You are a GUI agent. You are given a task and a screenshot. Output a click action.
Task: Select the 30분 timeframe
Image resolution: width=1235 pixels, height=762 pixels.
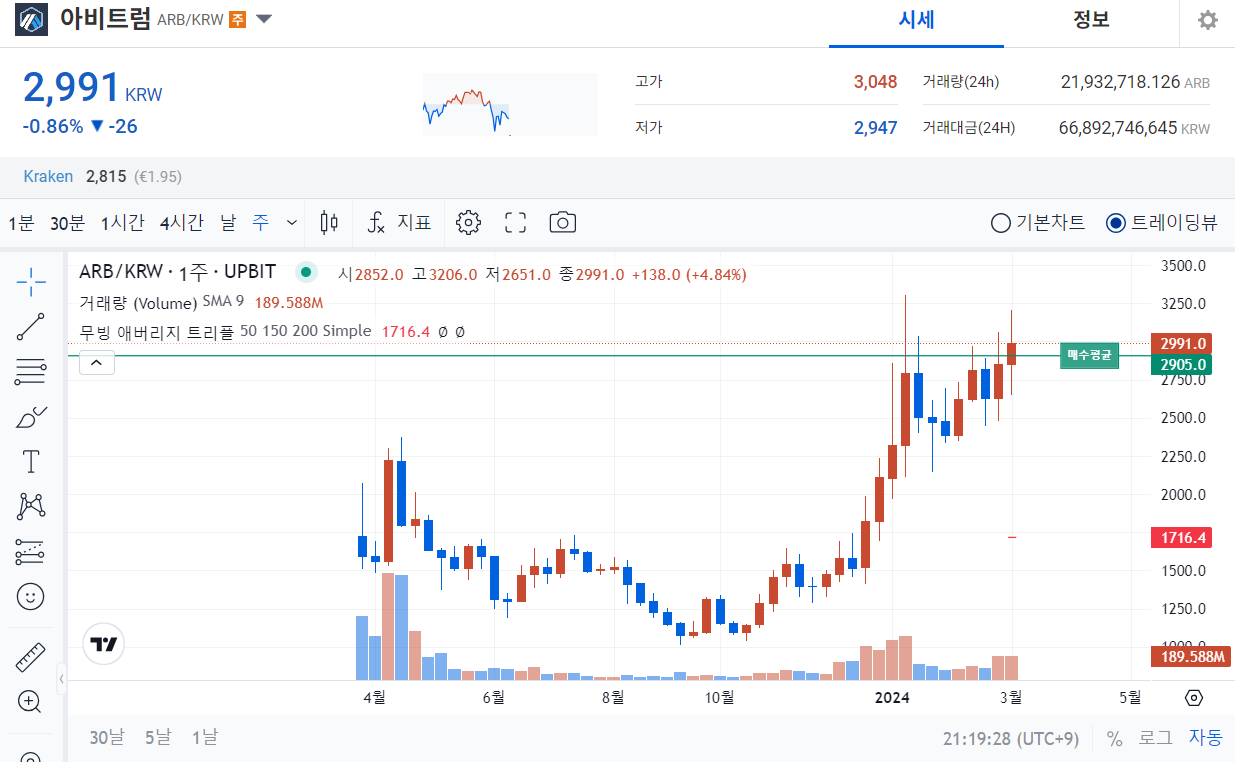(67, 223)
